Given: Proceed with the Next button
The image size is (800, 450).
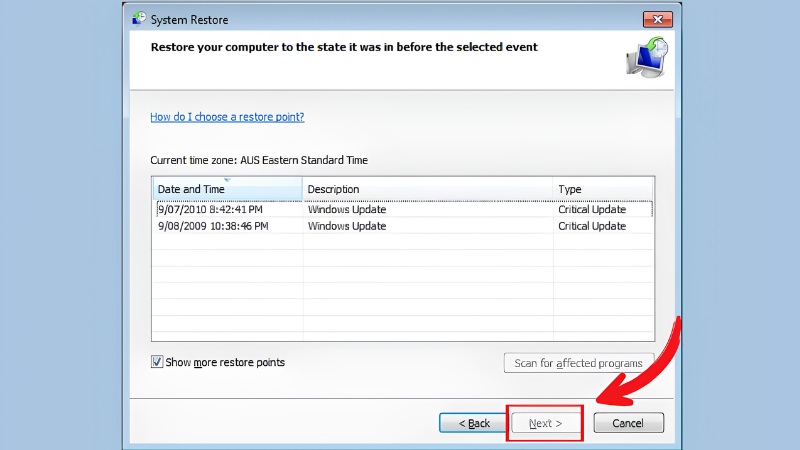Looking at the screenshot, I should tap(545, 423).
